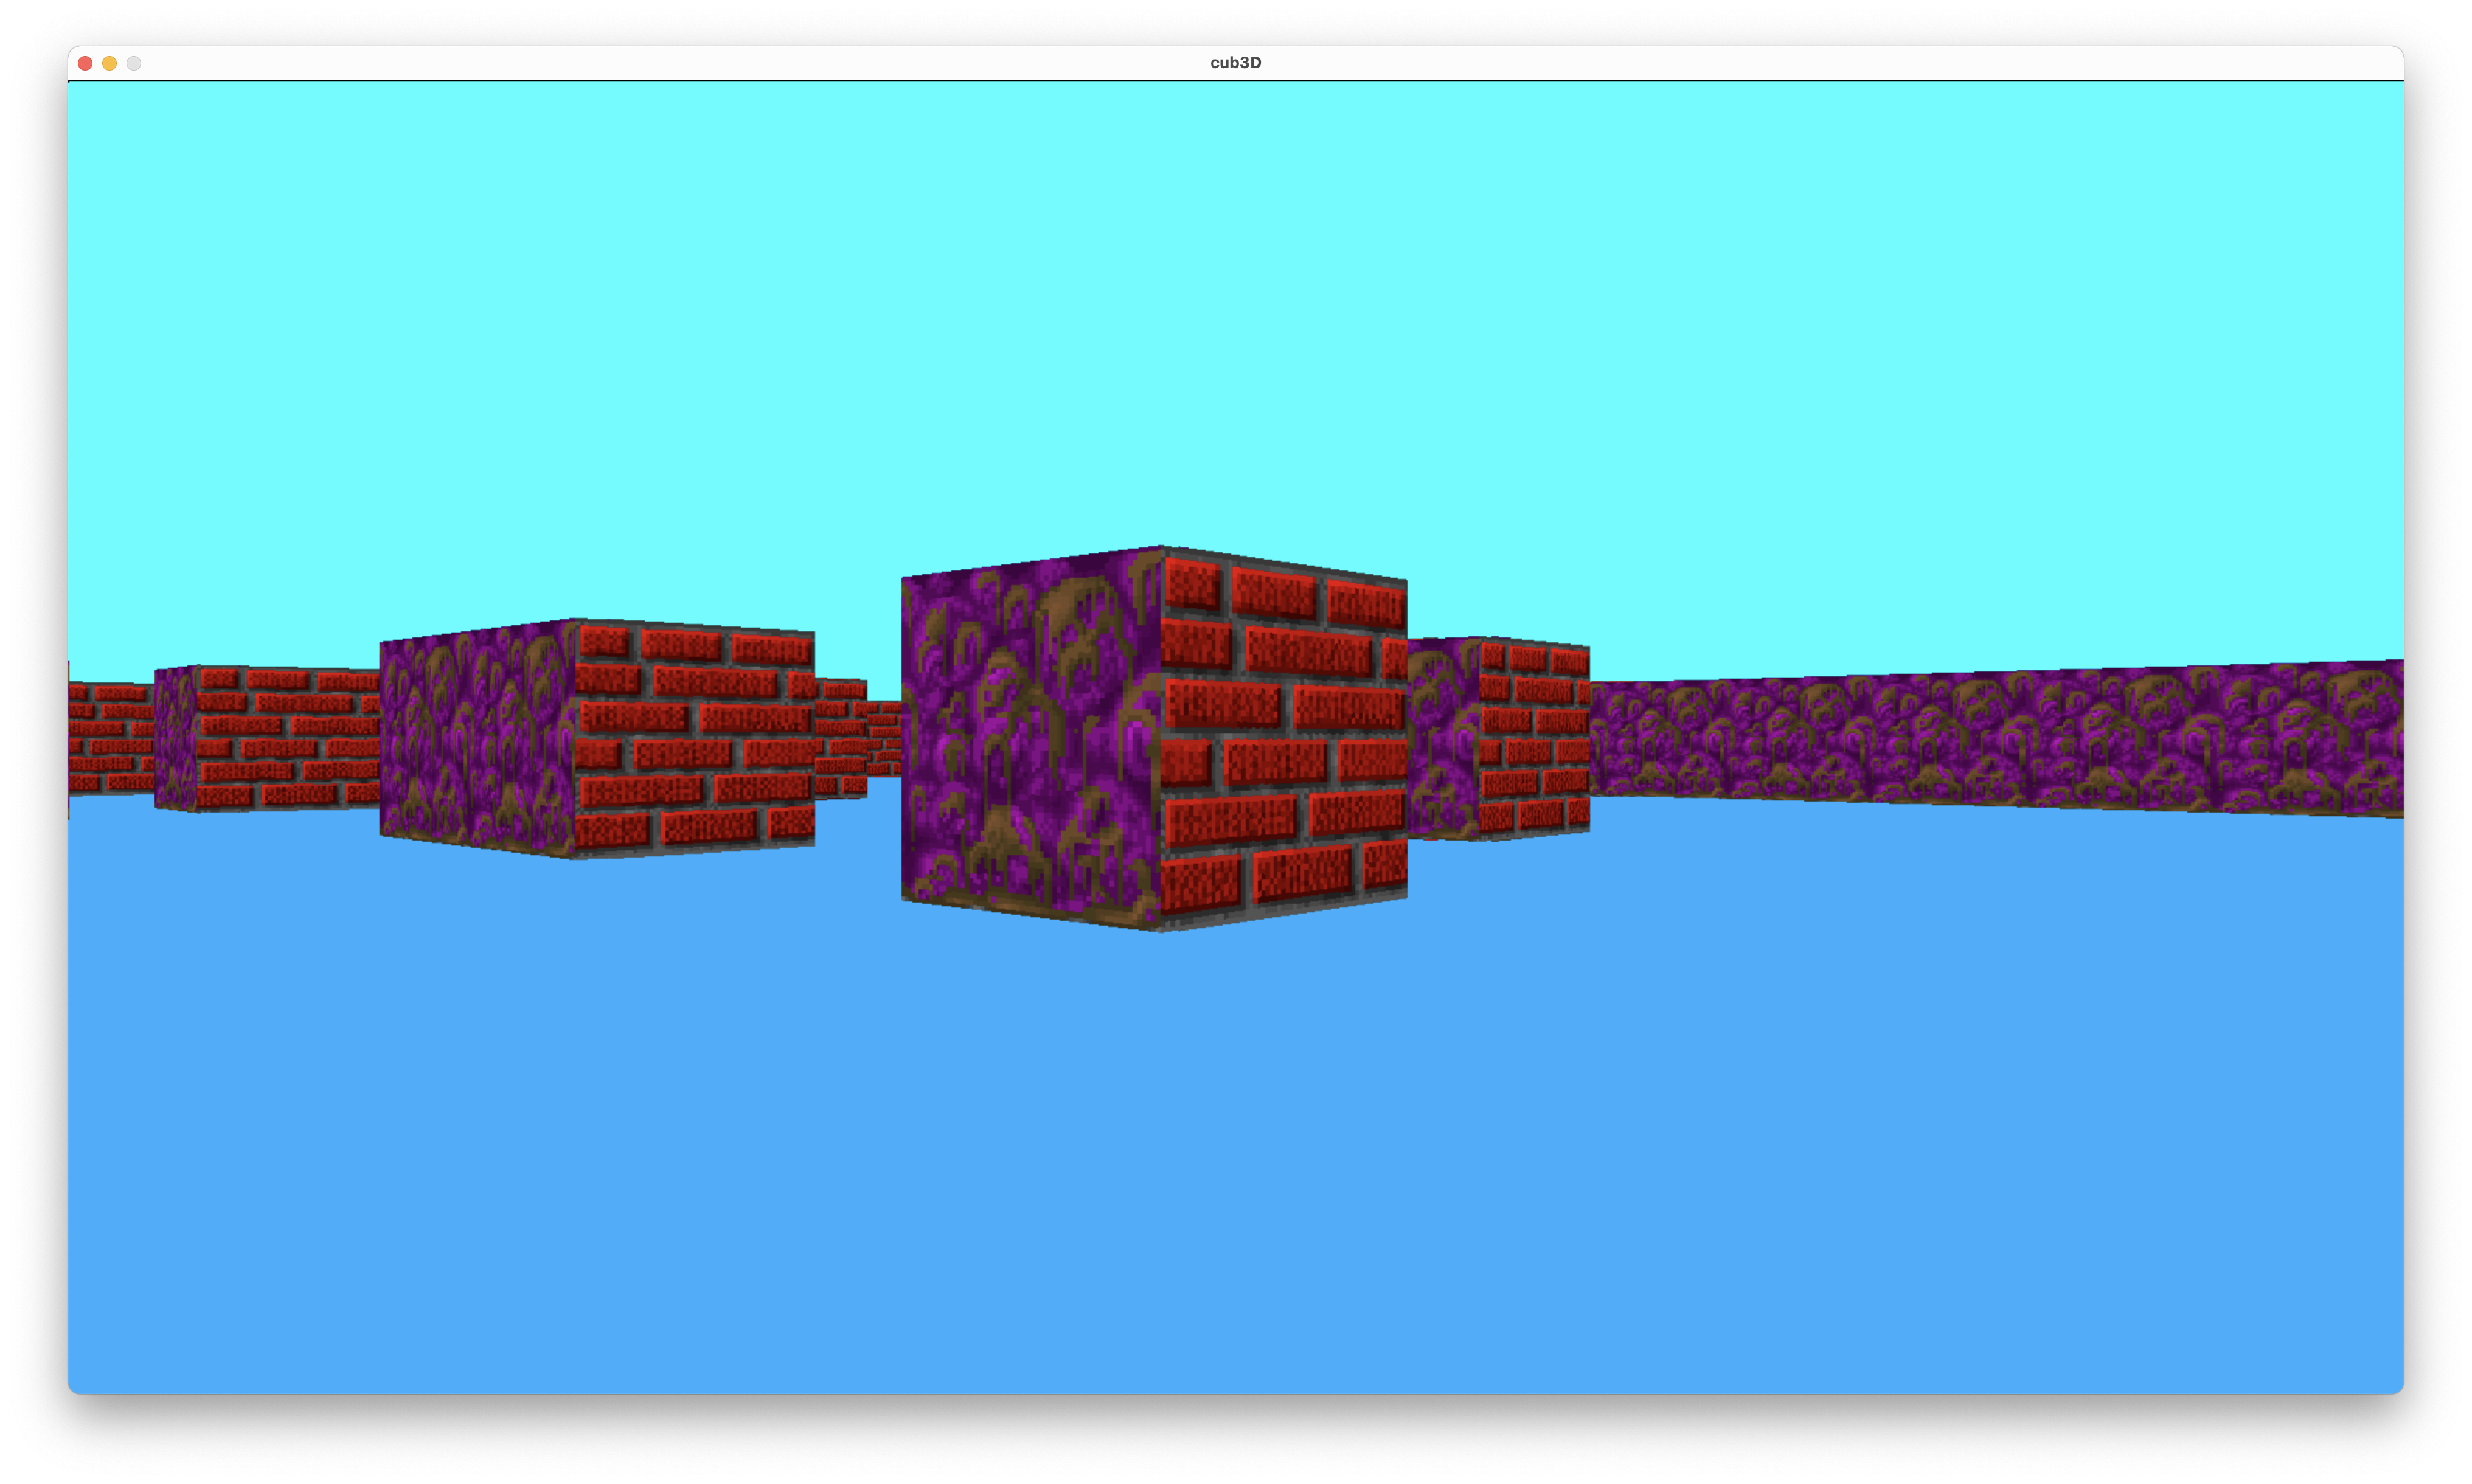Click the yellow minimize button
The image size is (2472, 1484).
tap(109, 63)
